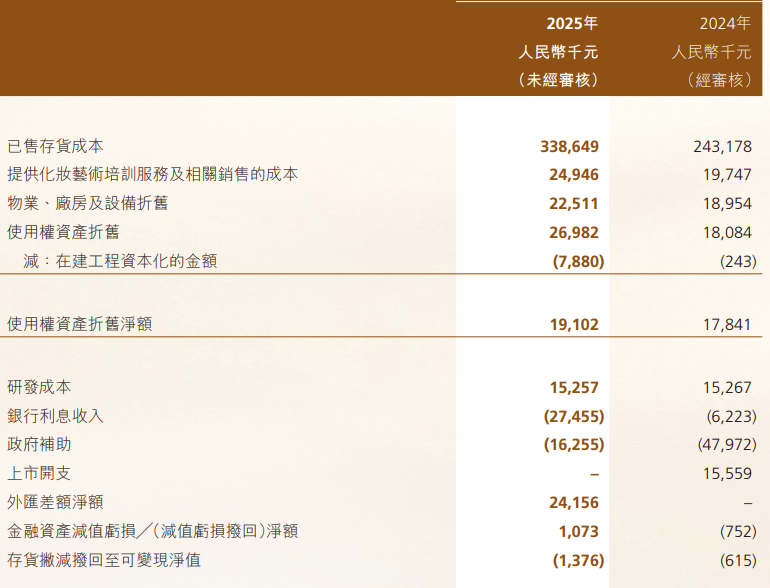The image size is (770, 588).
Task: Click the 政府補助 row label
Action: point(39,444)
